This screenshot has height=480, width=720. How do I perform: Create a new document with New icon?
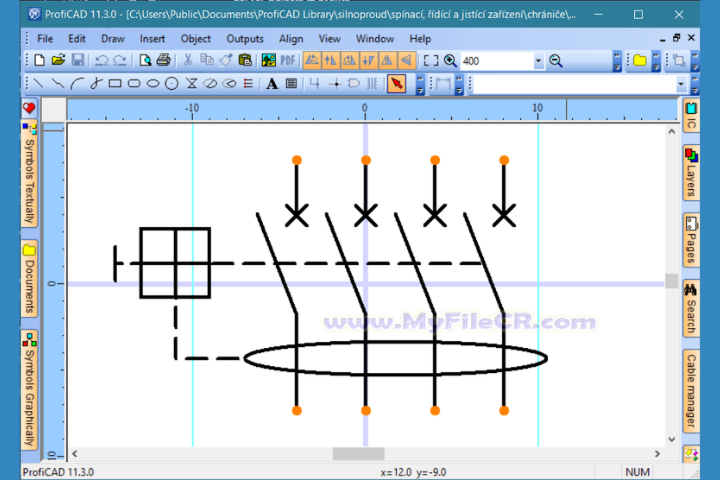point(39,60)
